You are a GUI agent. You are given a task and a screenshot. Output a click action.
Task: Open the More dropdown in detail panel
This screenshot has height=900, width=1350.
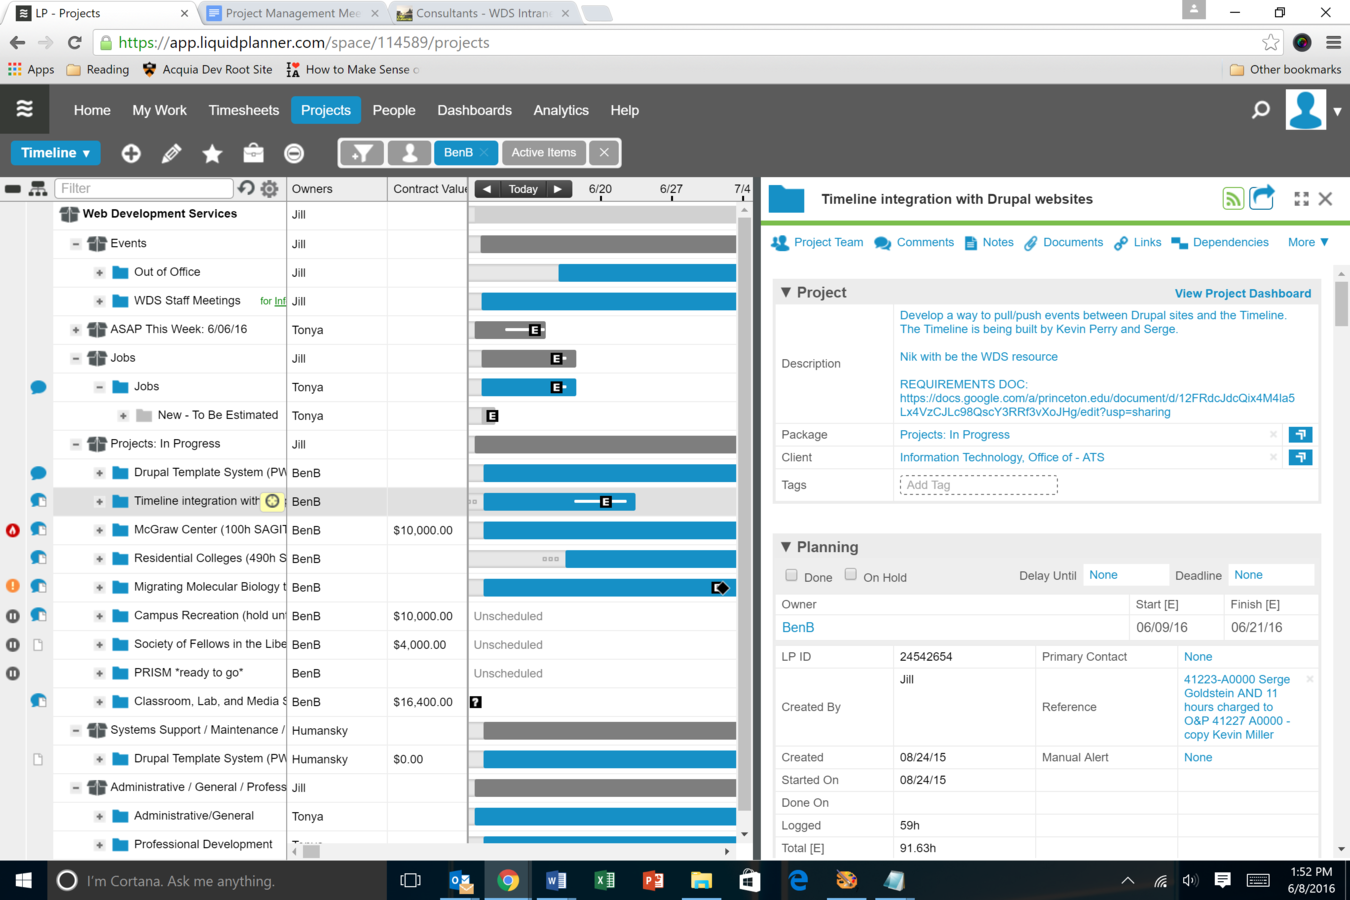click(x=1308, y=242)
